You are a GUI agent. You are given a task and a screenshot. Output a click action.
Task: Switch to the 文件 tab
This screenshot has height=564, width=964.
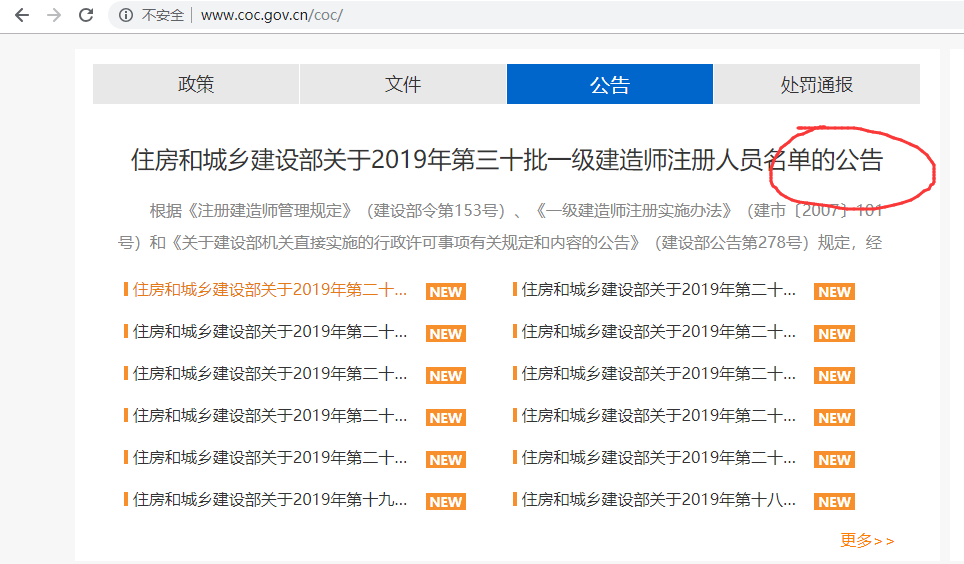tap(403, 84)
